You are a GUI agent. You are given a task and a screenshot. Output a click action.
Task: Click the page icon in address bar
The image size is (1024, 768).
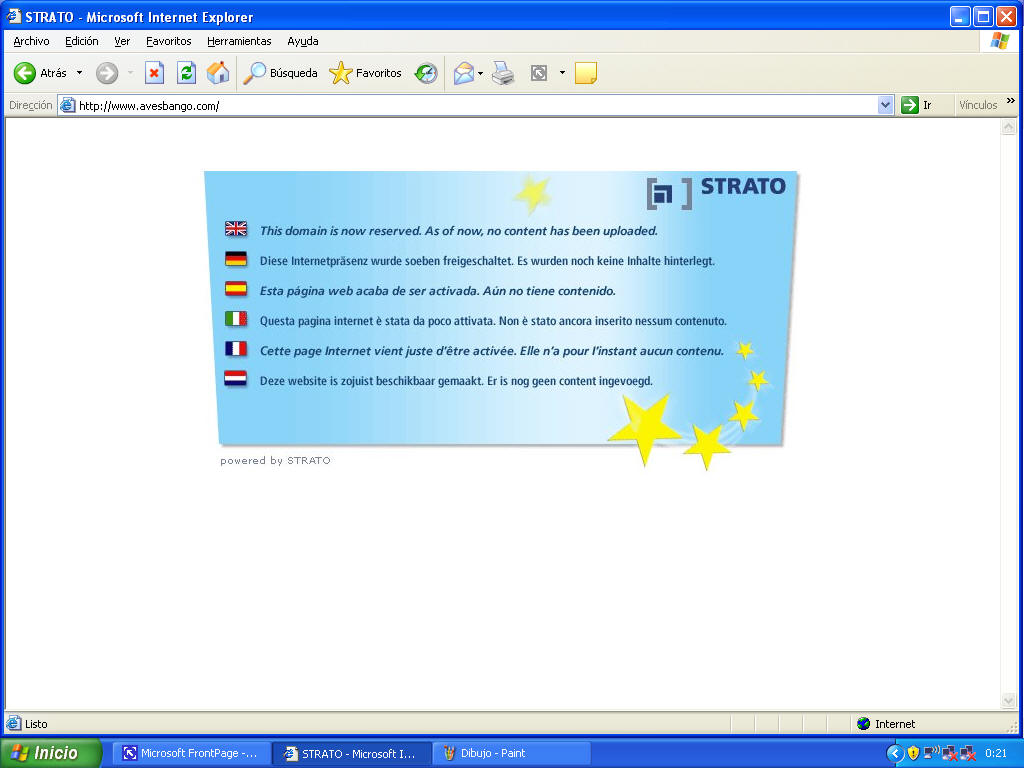pos(67,105)
